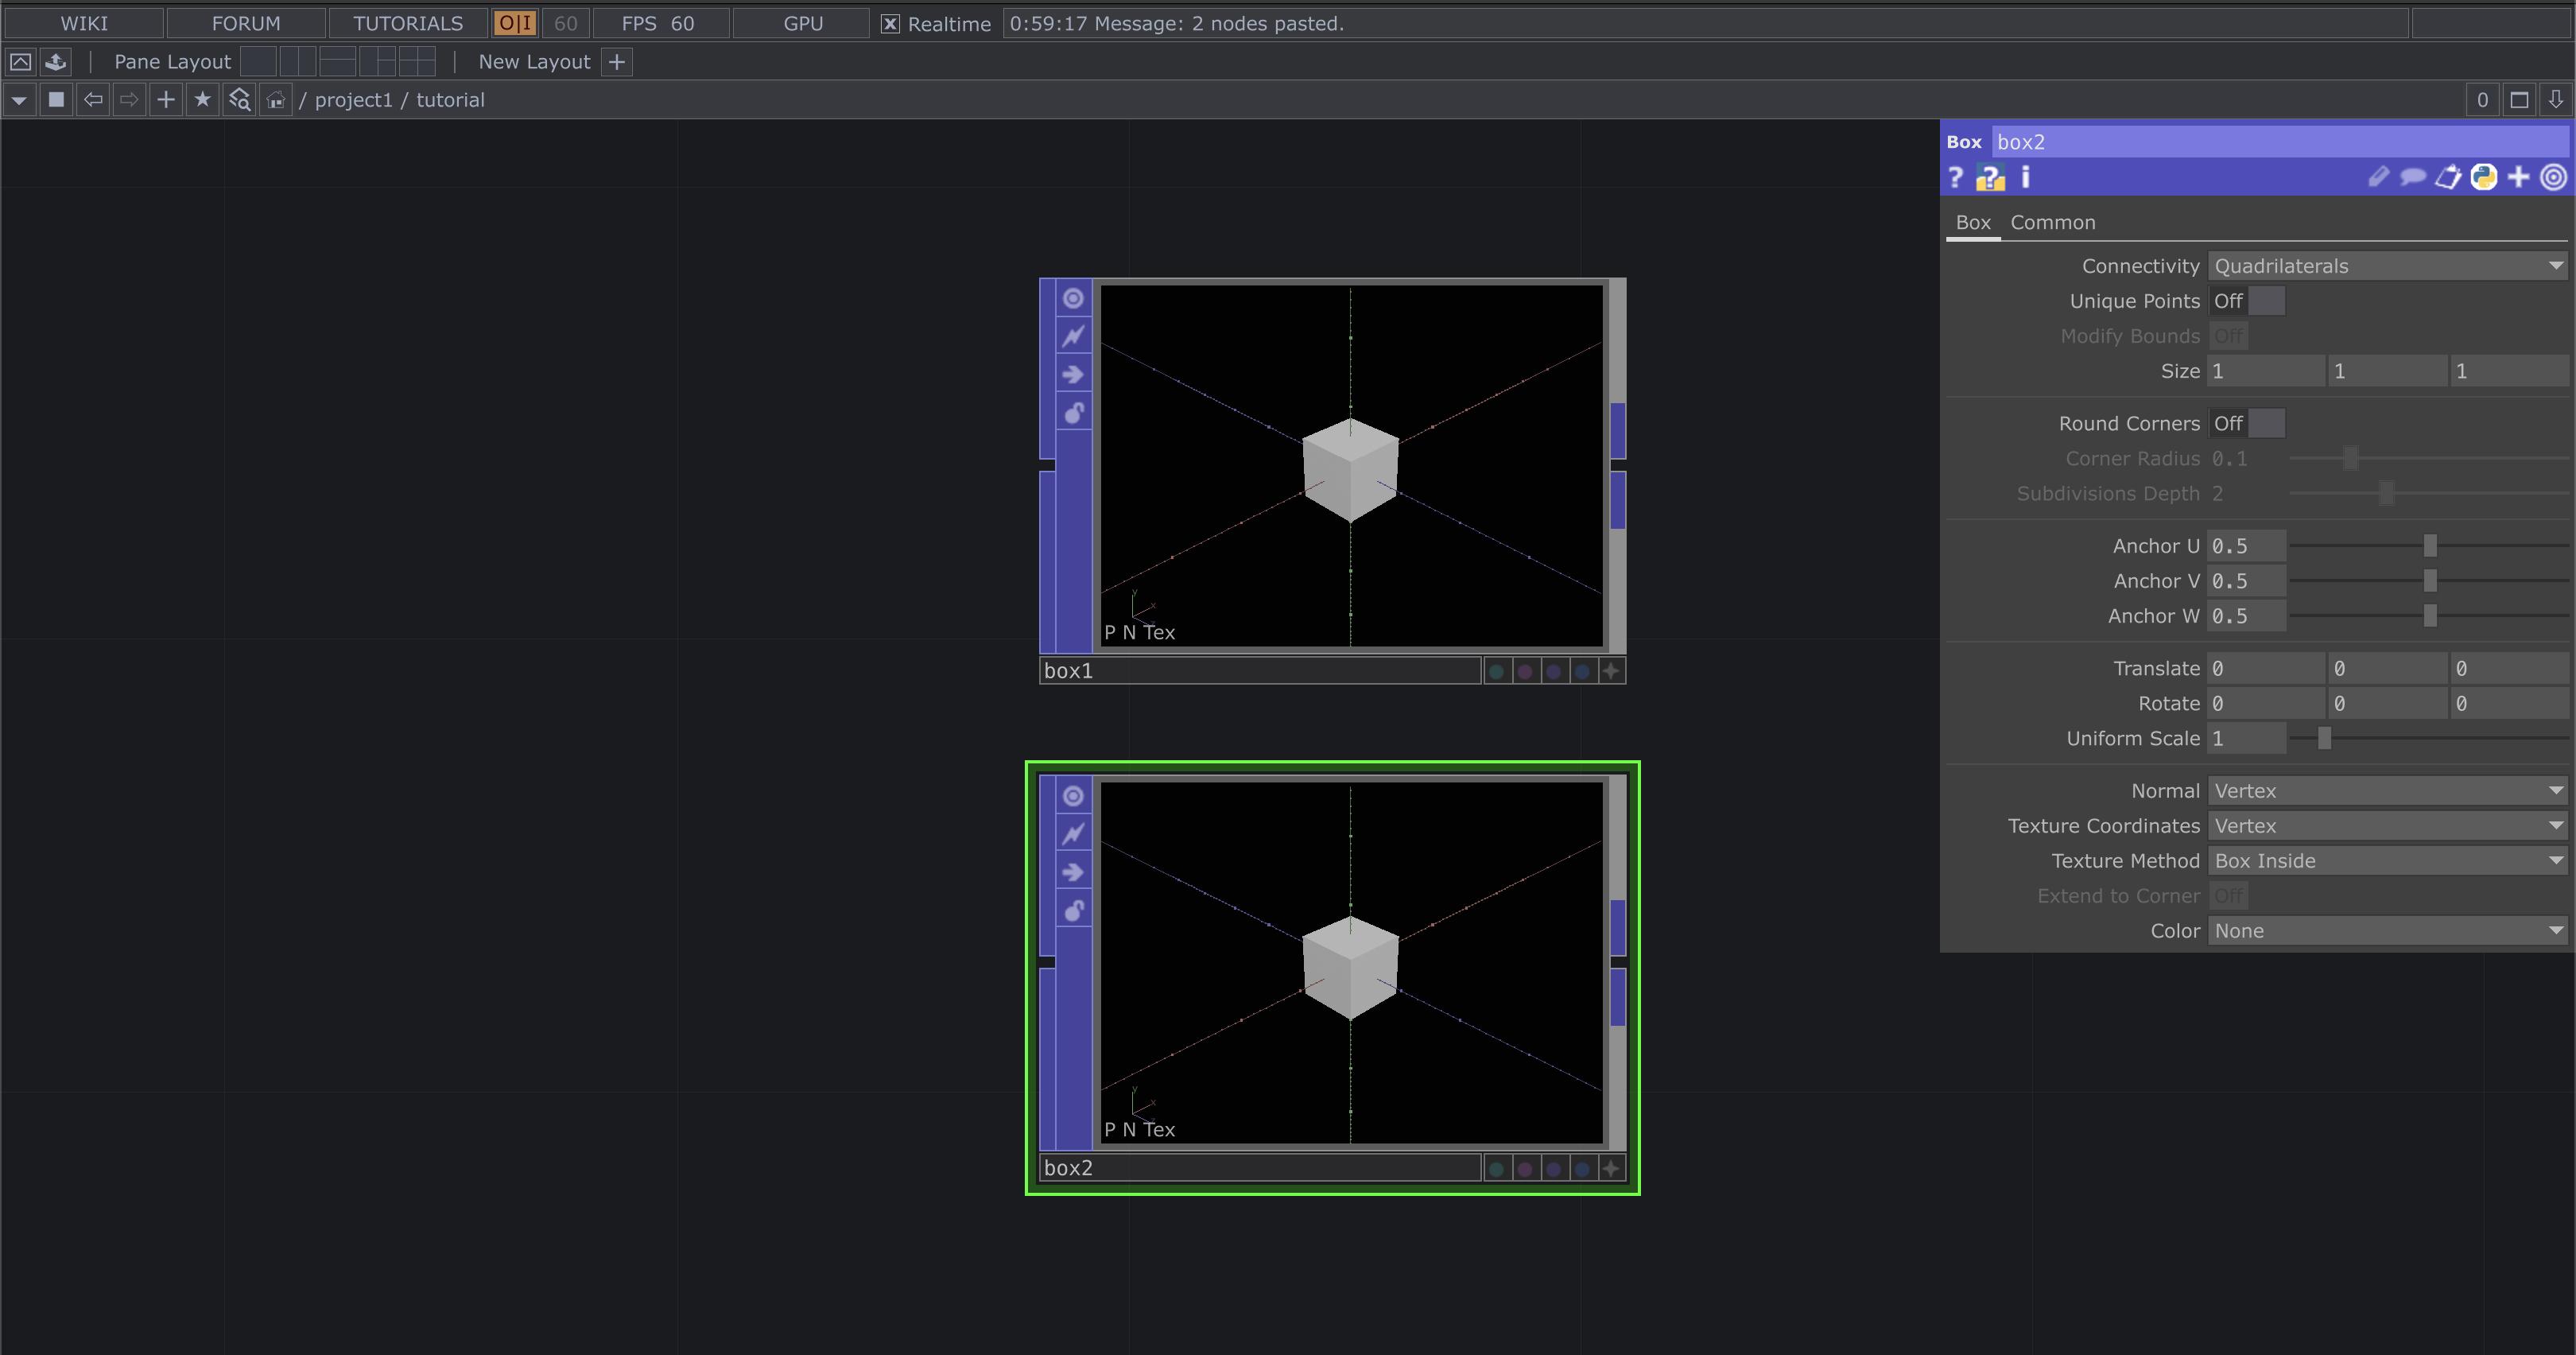Click the comment bubble icon in parameter header

tap(2413, 177)
